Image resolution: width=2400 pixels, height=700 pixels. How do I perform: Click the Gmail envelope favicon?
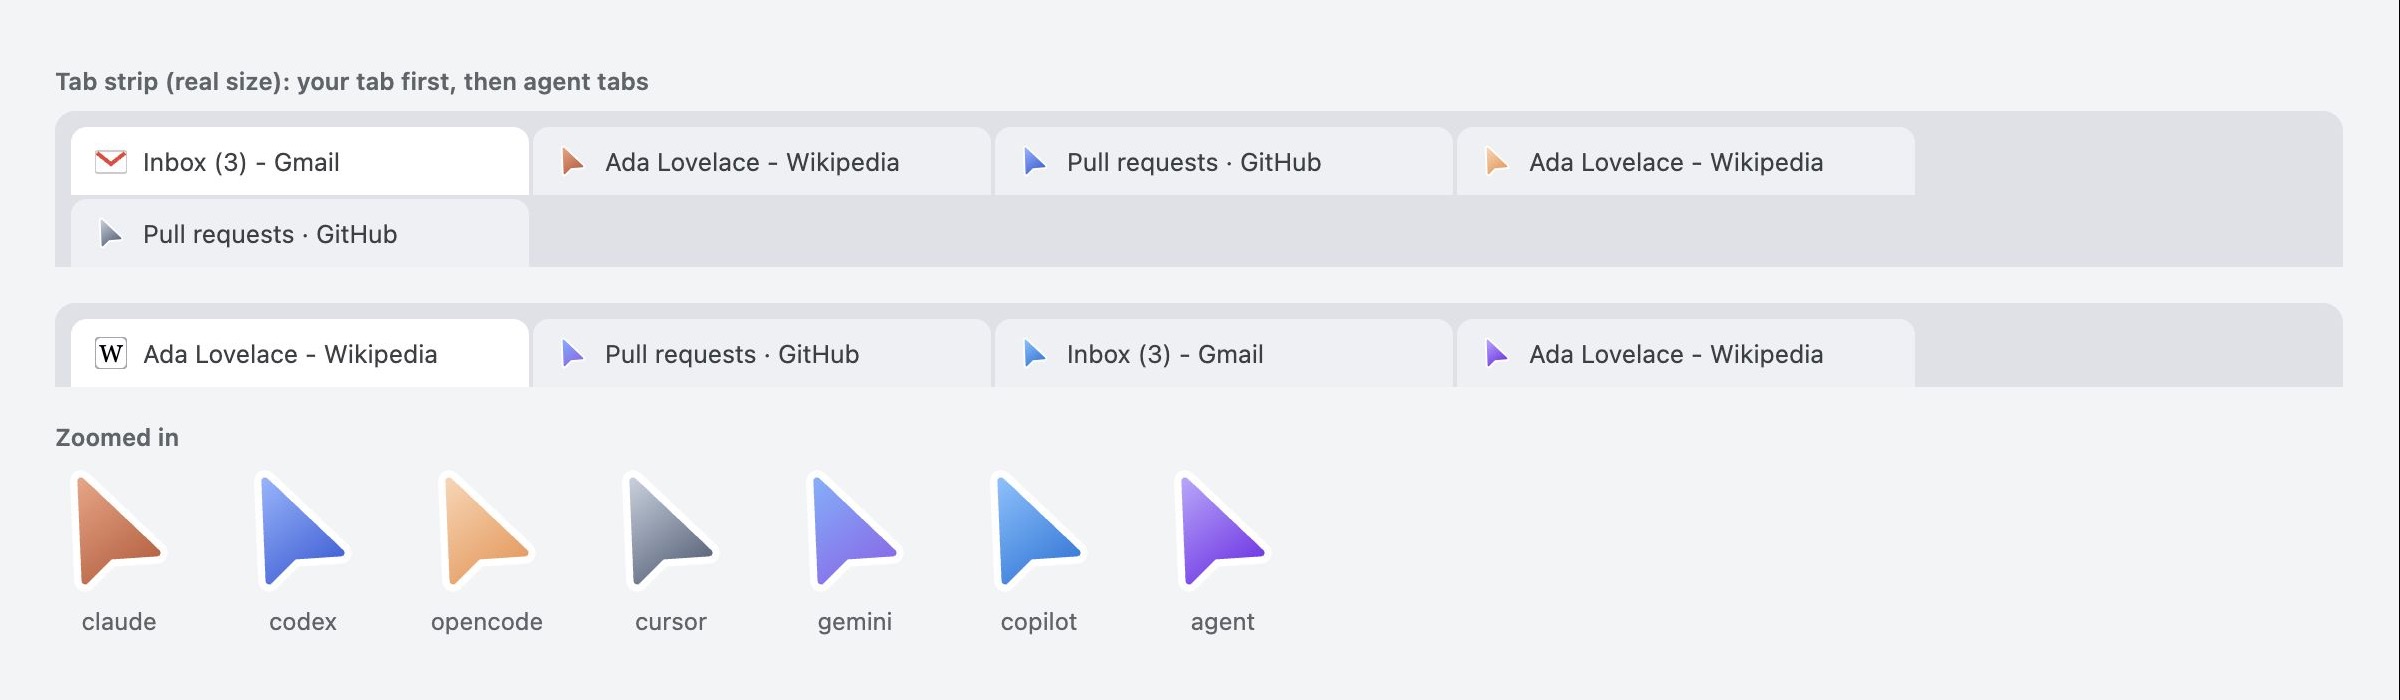pos(111,161)
